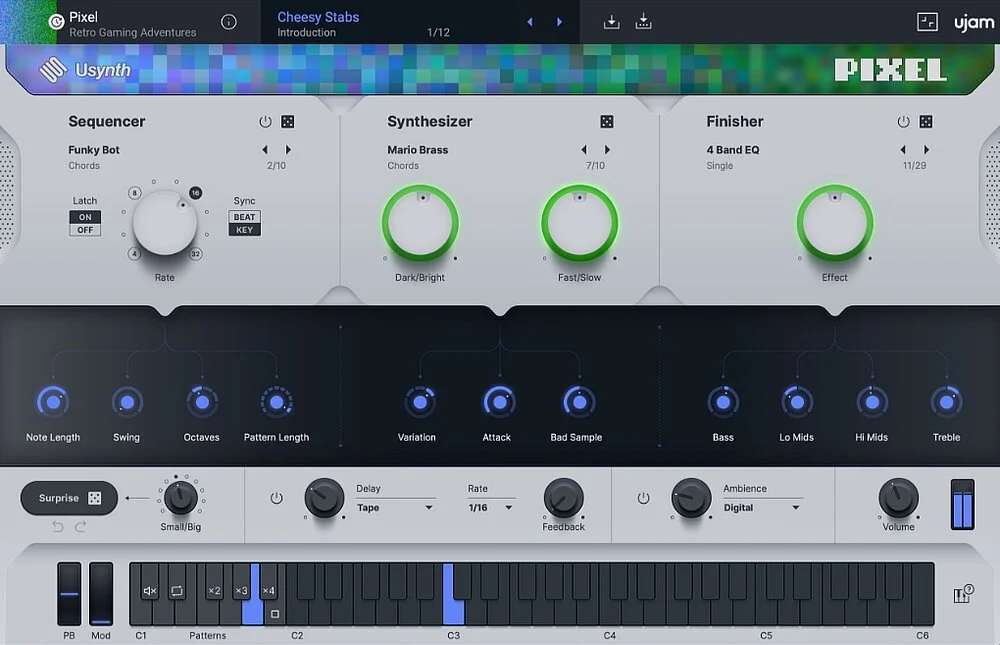Select next Synthesizer preset after Mario Brass
Viewport: 1000px width, 645px height.
[x=607, y=150]
